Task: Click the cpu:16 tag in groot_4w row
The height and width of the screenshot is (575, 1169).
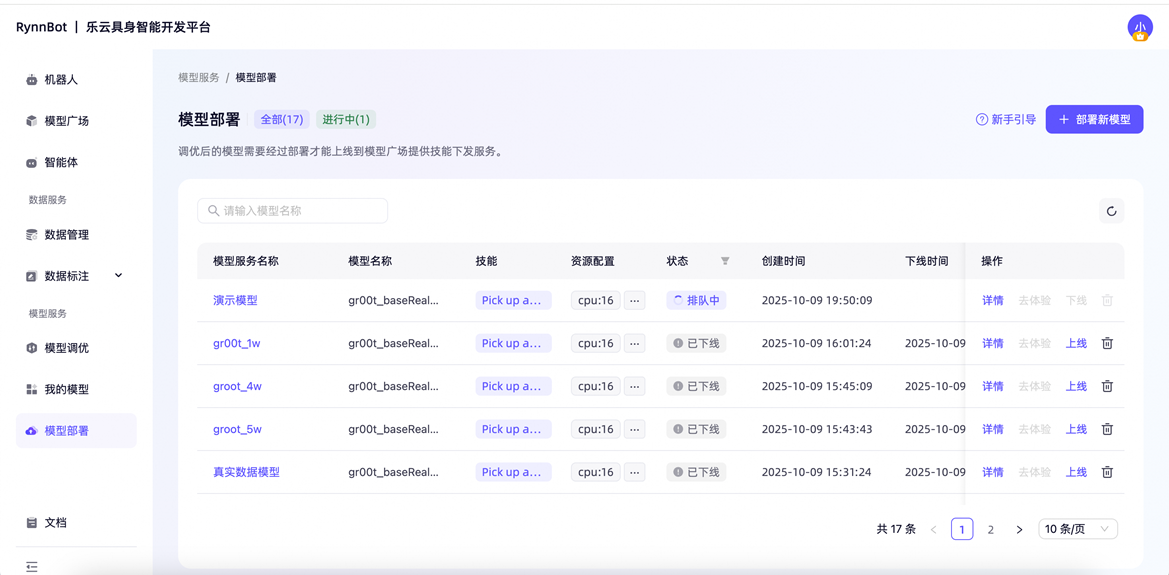Action: pyautogui.click(x=596, y=386)
